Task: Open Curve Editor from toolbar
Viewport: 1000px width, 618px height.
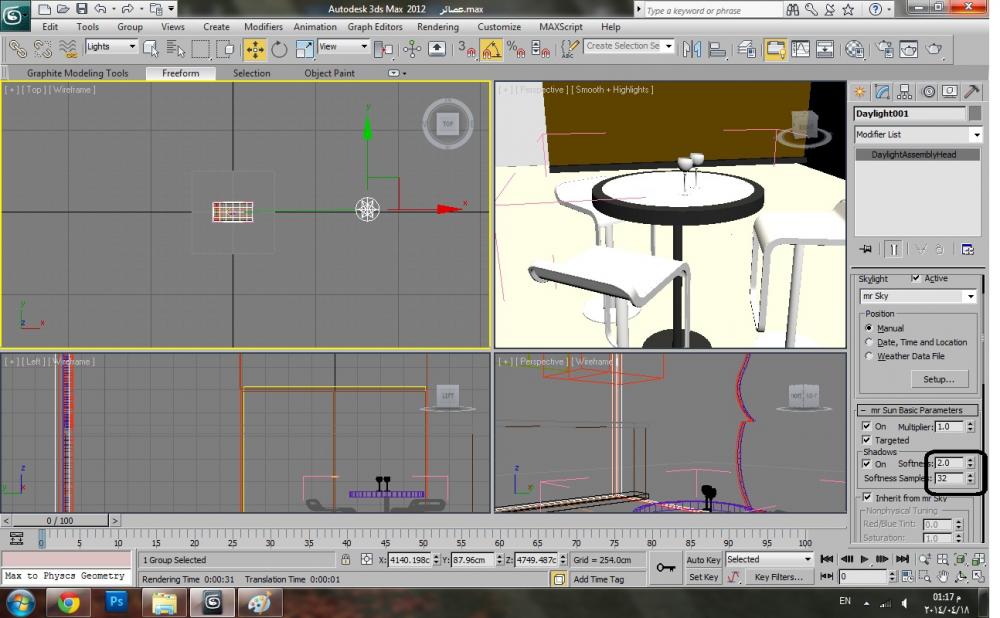Action: [800, 48]
